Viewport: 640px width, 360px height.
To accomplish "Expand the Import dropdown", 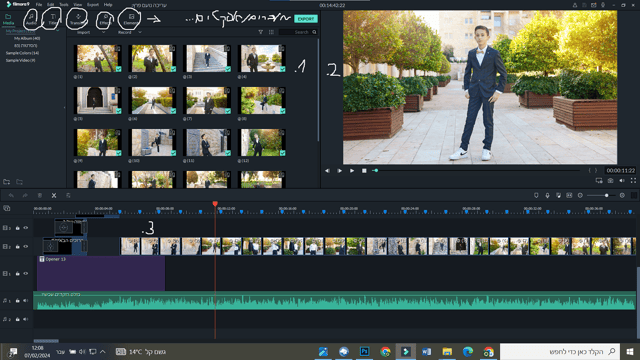I will click(x=103, y=32).
